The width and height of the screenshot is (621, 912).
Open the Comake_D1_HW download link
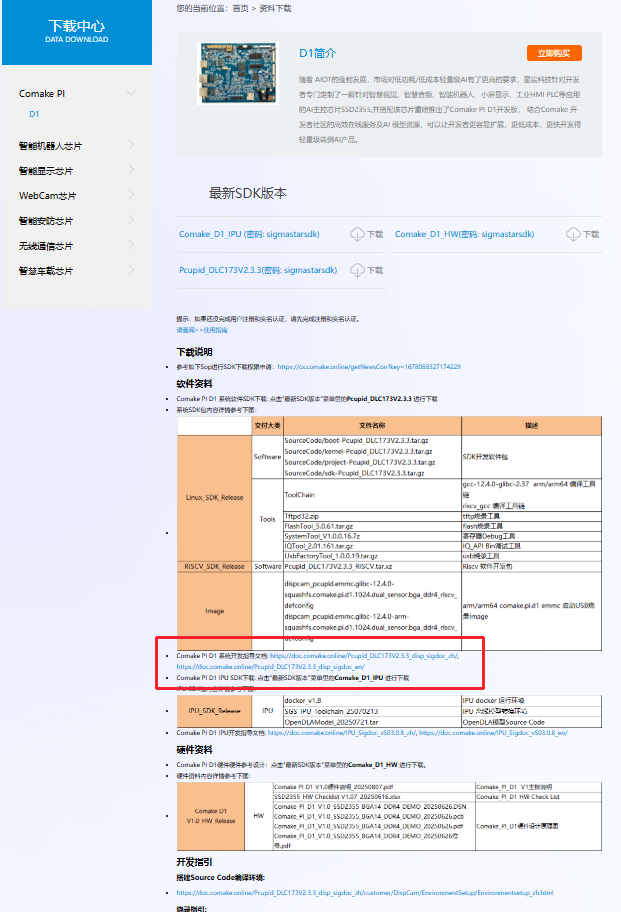(465, 234)
